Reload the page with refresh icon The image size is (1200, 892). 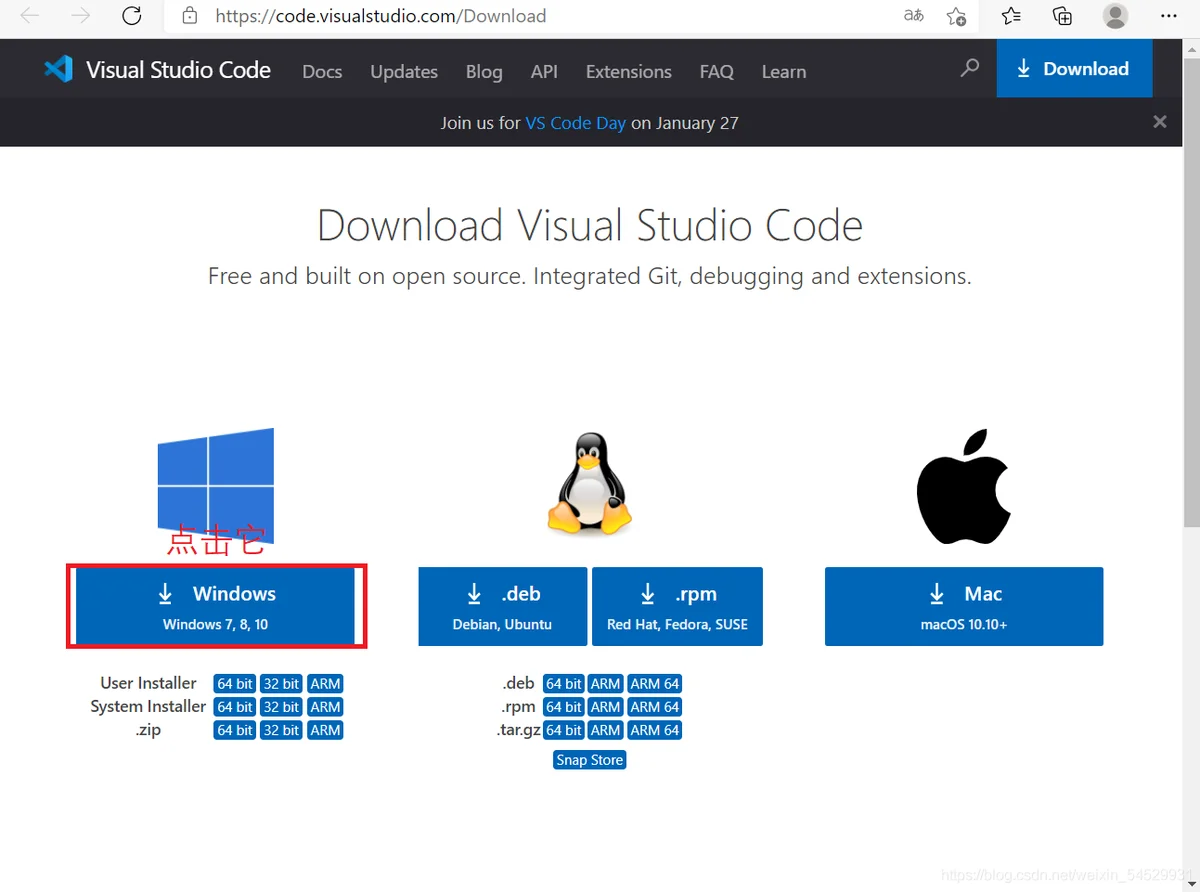pyautogui.click(x=131, y=16)
